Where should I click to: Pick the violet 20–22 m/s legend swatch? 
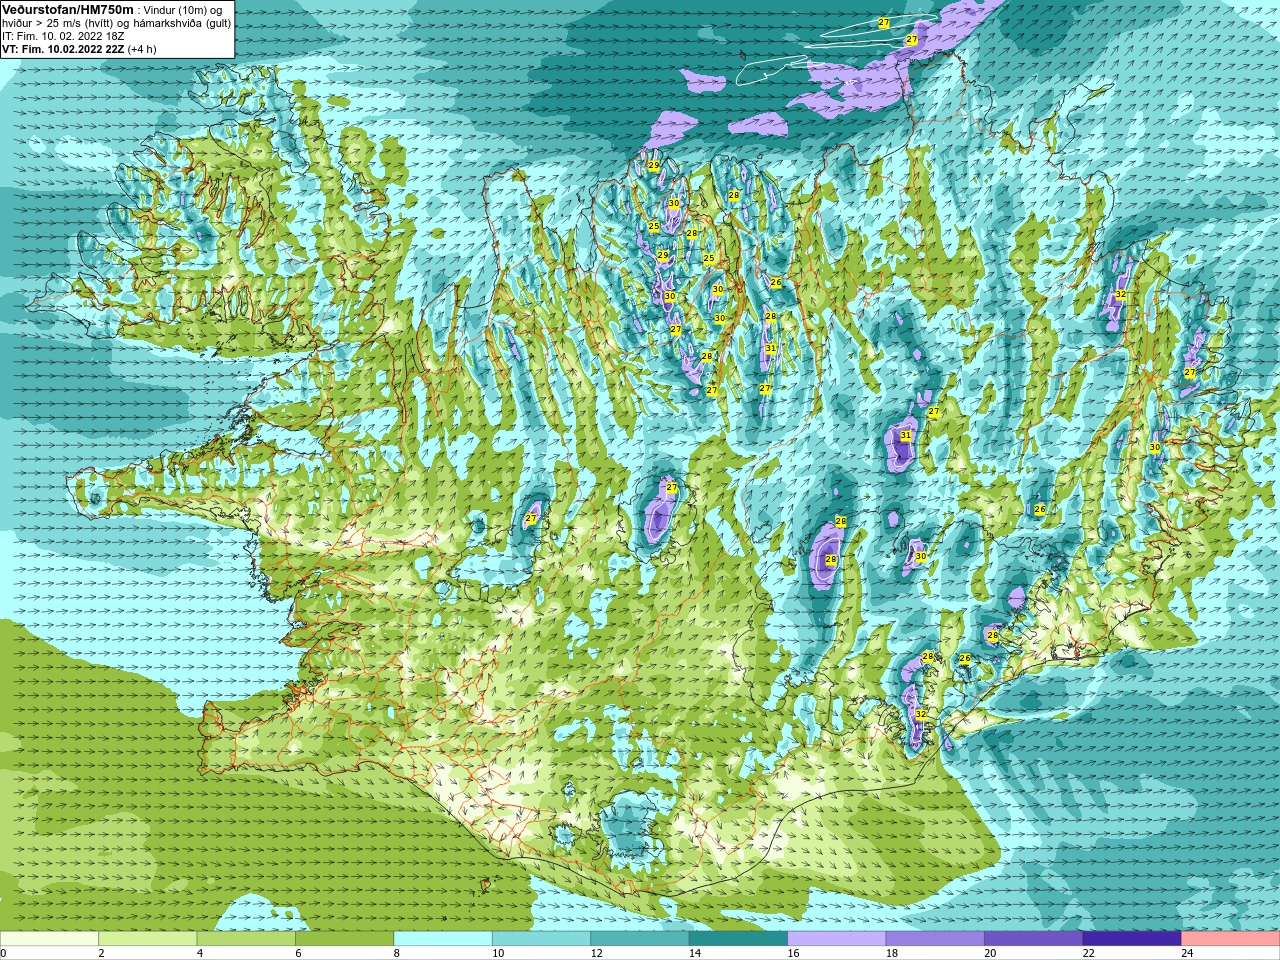1034,939
